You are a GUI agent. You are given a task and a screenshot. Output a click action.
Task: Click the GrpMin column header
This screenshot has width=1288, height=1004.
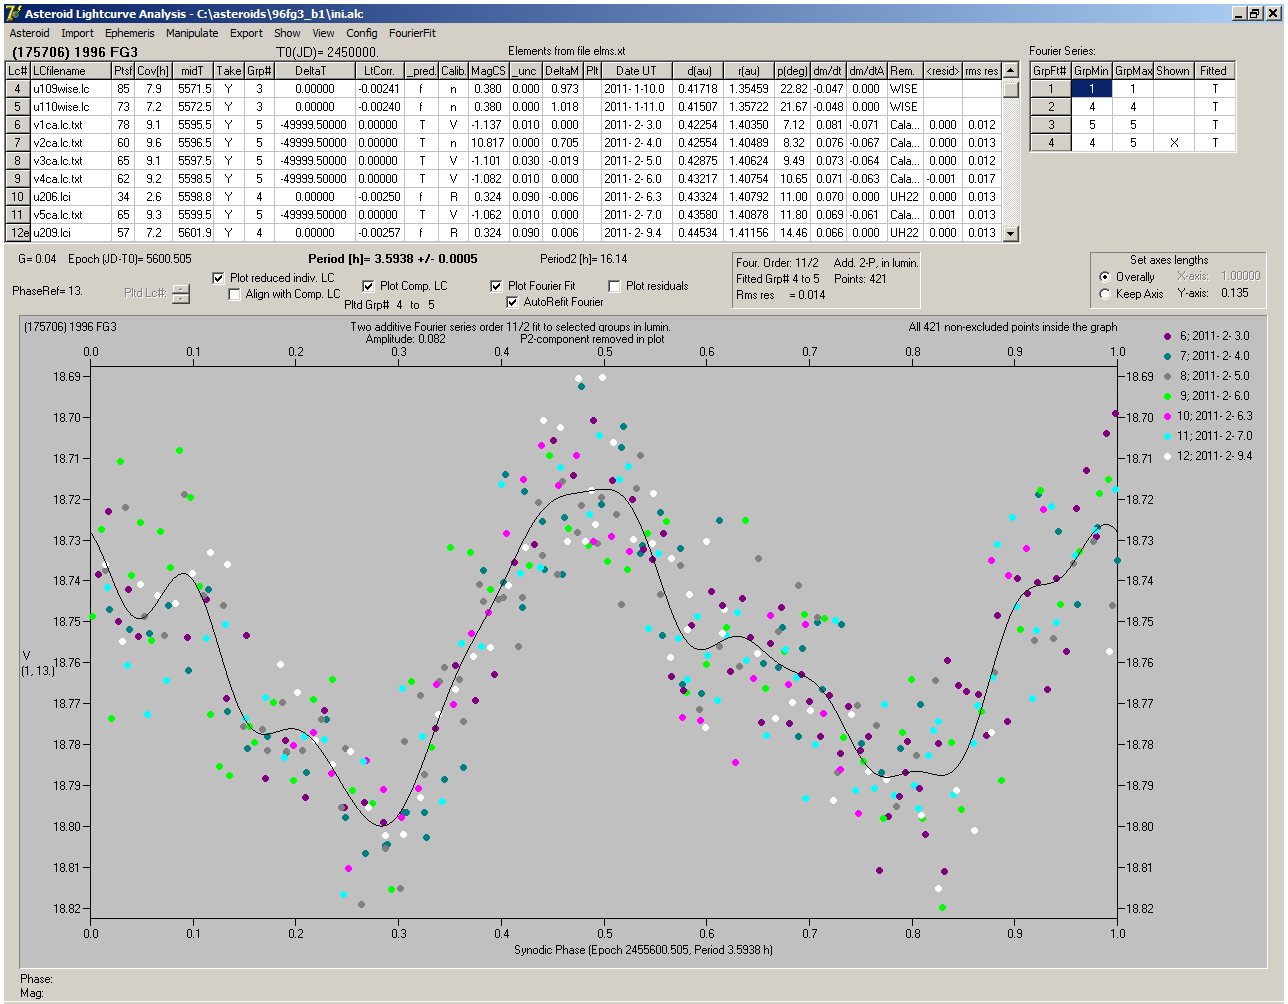1091,71
